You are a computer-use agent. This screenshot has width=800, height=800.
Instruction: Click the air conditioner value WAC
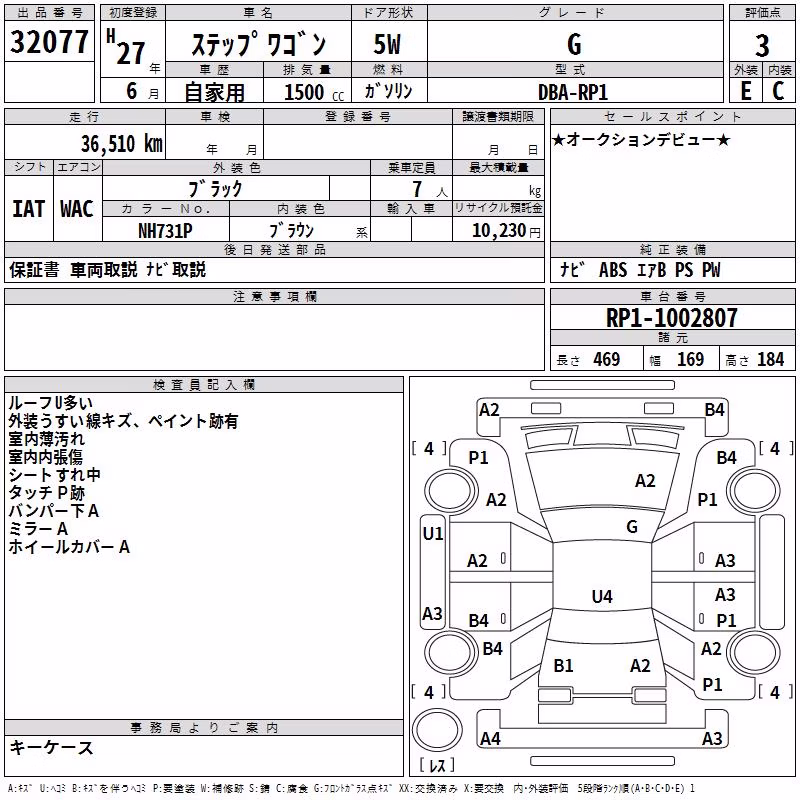pos(77,209)
